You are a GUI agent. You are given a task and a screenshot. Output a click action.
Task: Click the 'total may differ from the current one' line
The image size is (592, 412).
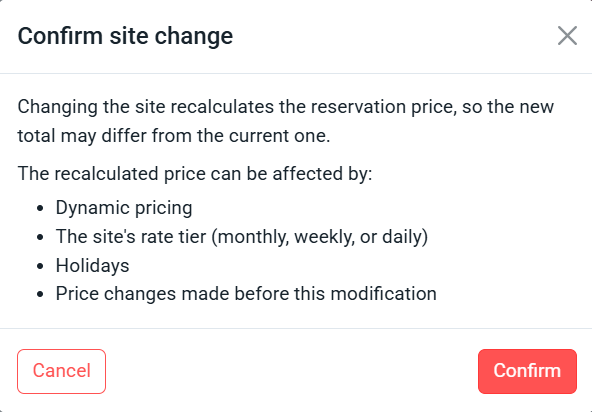[174, 136]
